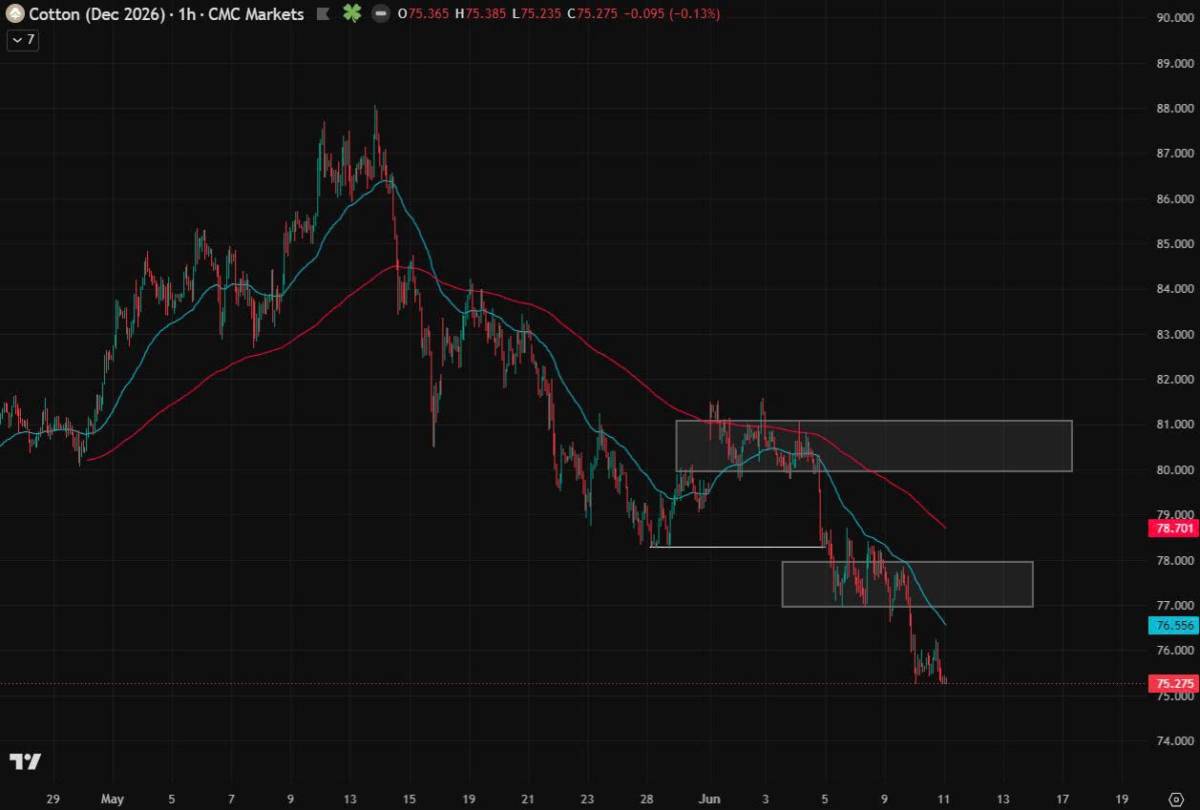Select the teal 76.556 moving average price label
This screenshot has width=1200, height=810.
click(1174, 625)
